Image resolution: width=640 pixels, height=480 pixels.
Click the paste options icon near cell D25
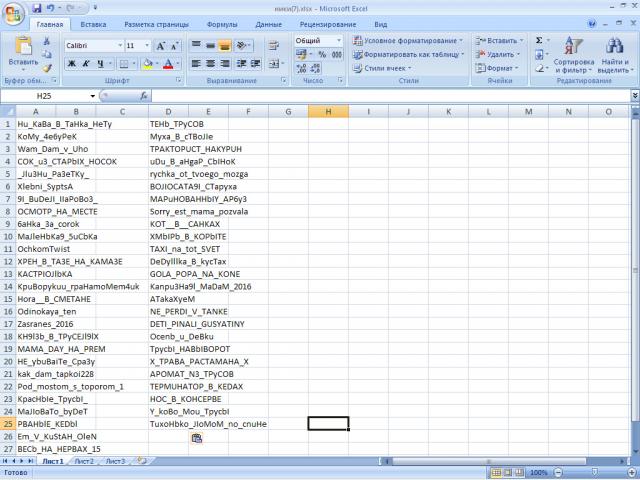tap(197, 438)
